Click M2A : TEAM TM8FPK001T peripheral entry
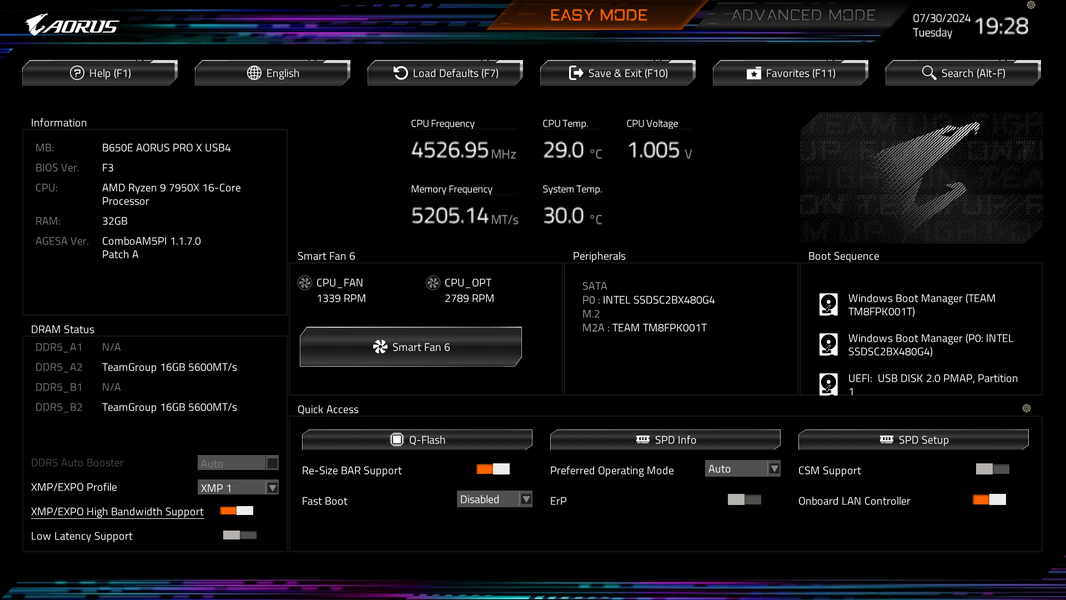This screenshot has height=600, width=1066. 644,328
